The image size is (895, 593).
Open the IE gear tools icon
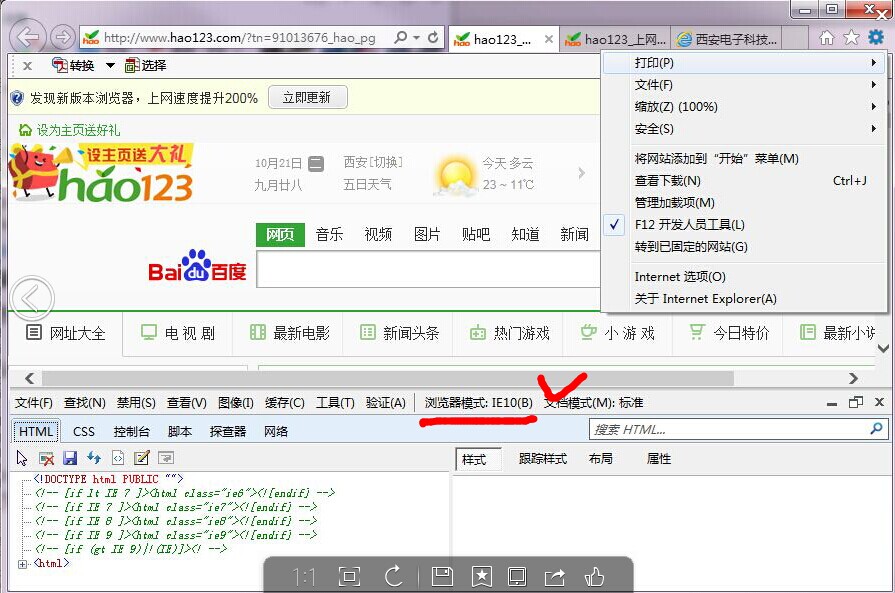pyautogui.click(x=876, y=37)
